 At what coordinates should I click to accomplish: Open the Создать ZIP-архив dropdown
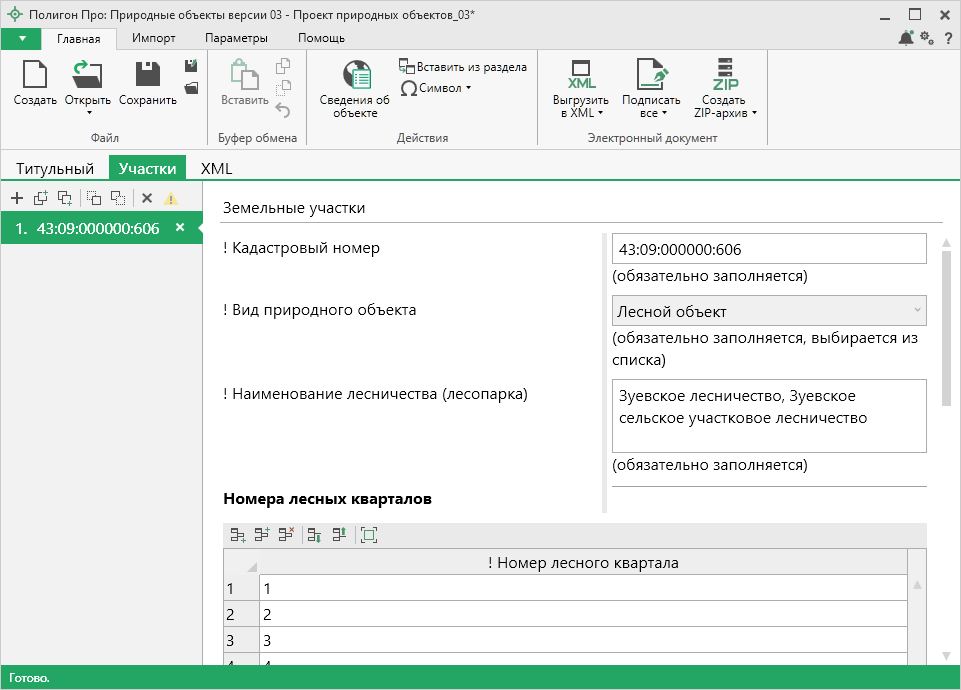tap(723, 113)
